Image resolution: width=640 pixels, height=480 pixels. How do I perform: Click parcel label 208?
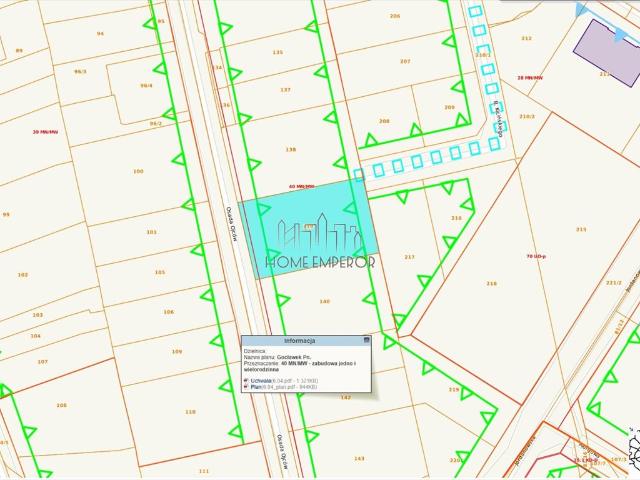point(384,121)
